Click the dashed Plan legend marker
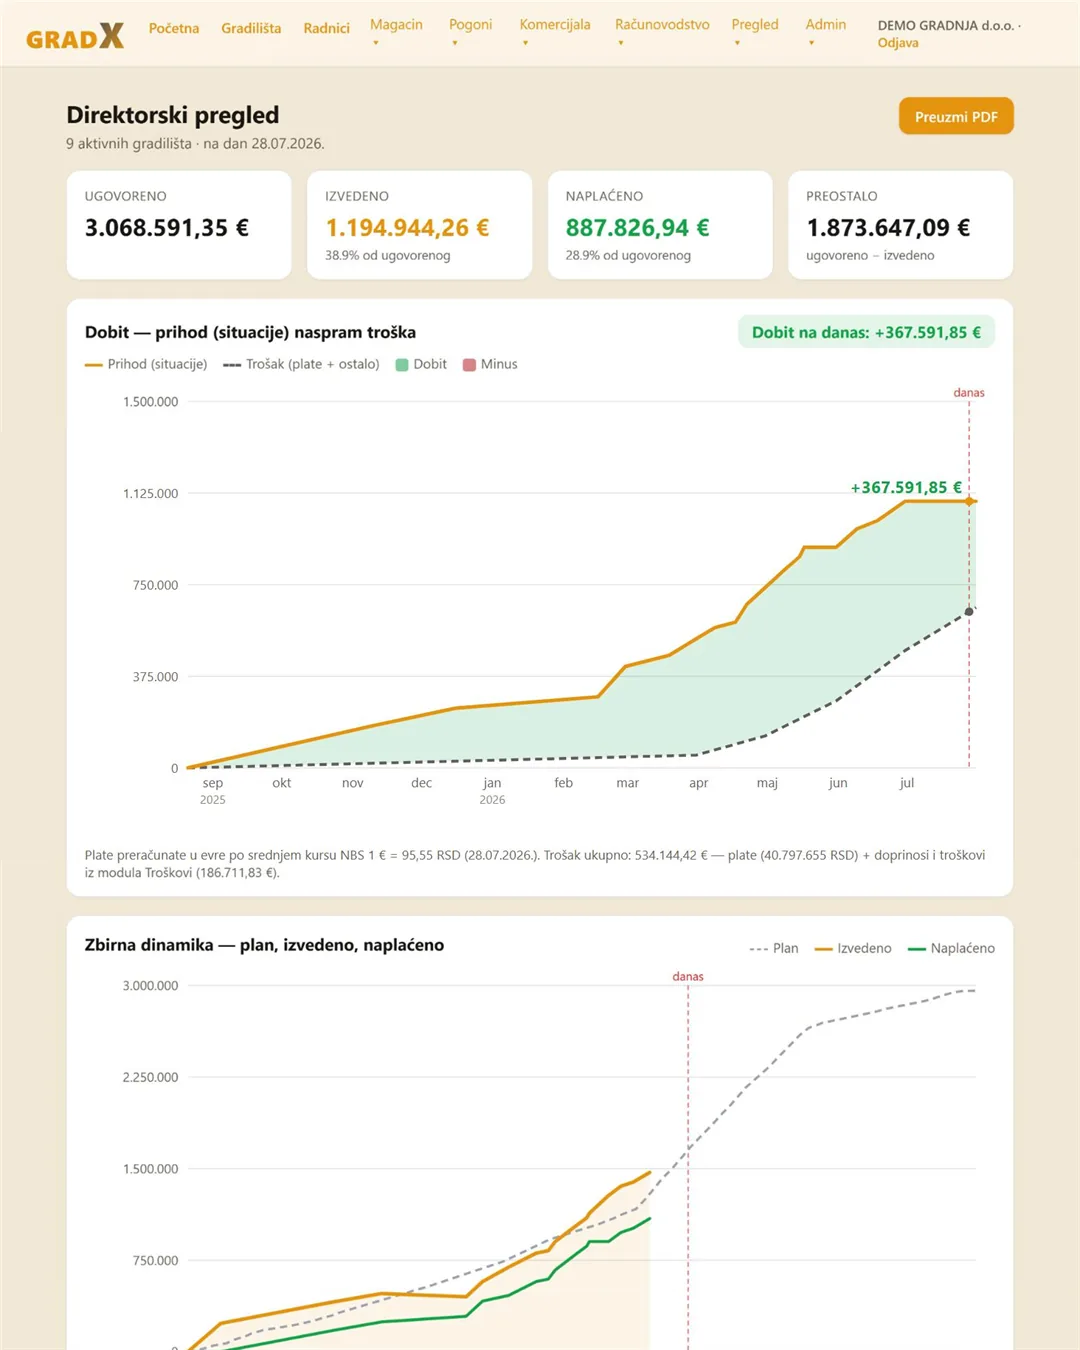 (x=759, y=949)
